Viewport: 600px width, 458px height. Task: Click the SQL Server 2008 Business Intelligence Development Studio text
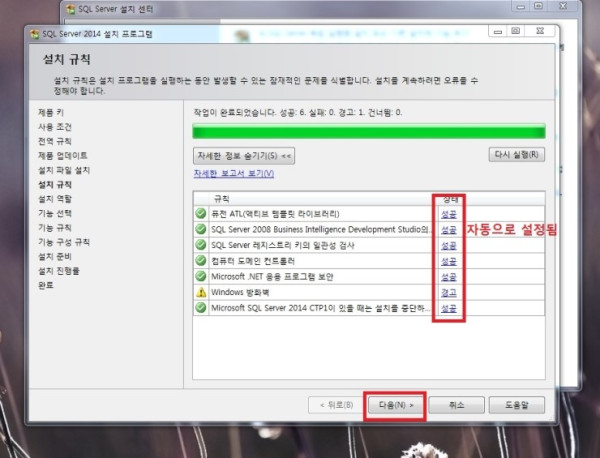pos(320,229)
